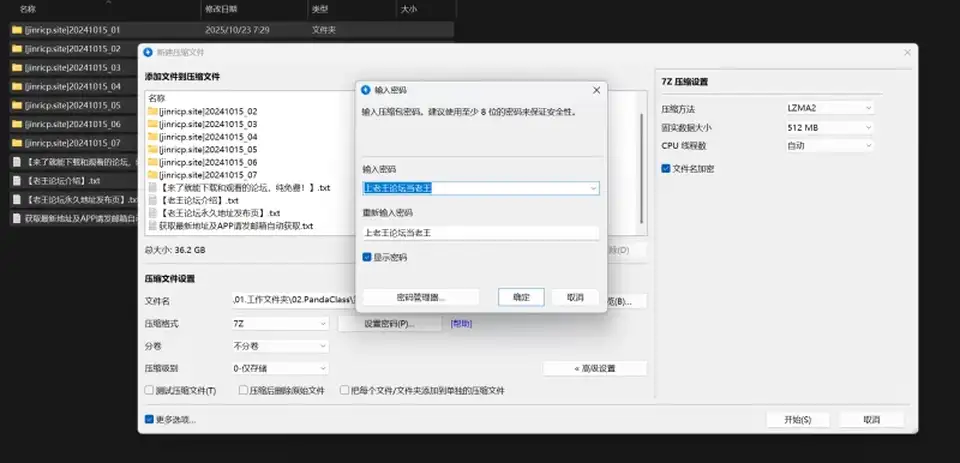960x463 pixels.
Task: Click folder icon of 20241015_02 in archive file list
Action: (153, 111)
